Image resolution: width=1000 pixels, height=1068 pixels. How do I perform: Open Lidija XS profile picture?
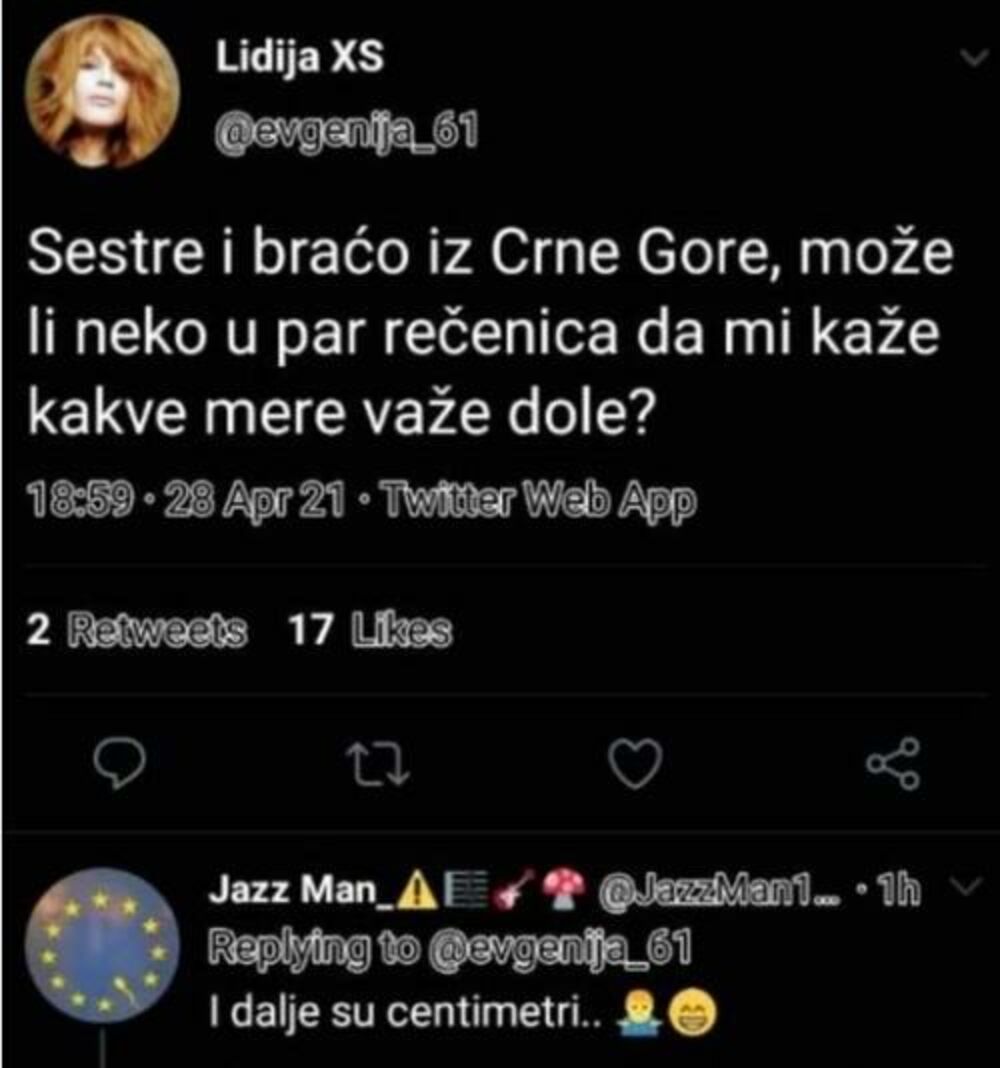[102, 92]
